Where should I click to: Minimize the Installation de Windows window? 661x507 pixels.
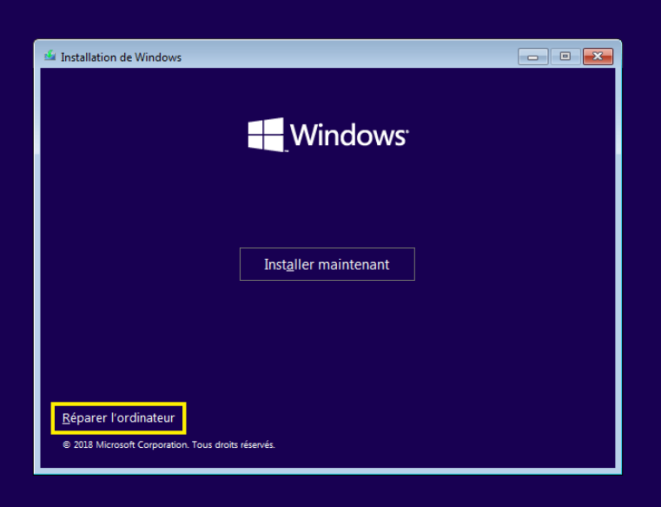tap(533, 56)
